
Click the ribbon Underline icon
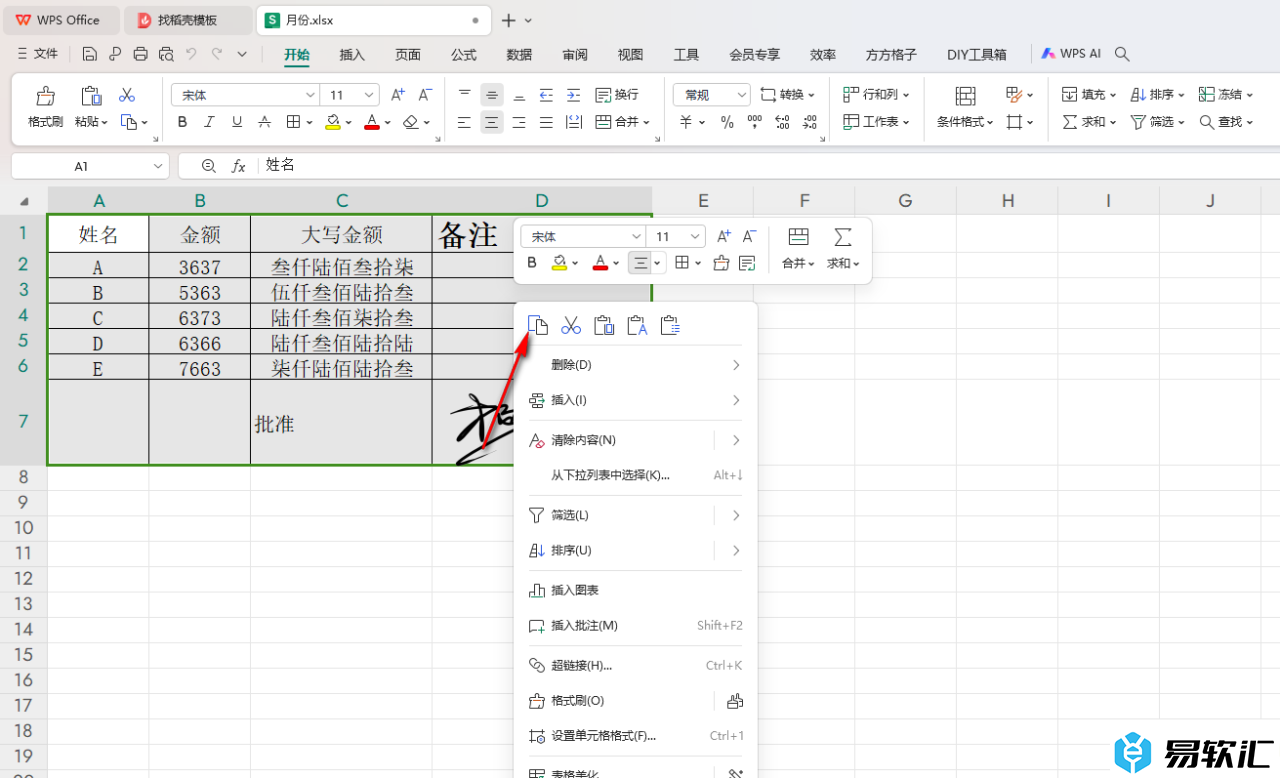[x=237, y=122]
